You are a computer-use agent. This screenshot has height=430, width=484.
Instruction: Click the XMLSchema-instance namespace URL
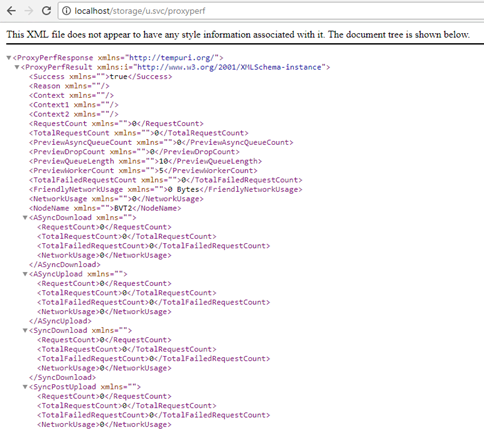[229, 67]
